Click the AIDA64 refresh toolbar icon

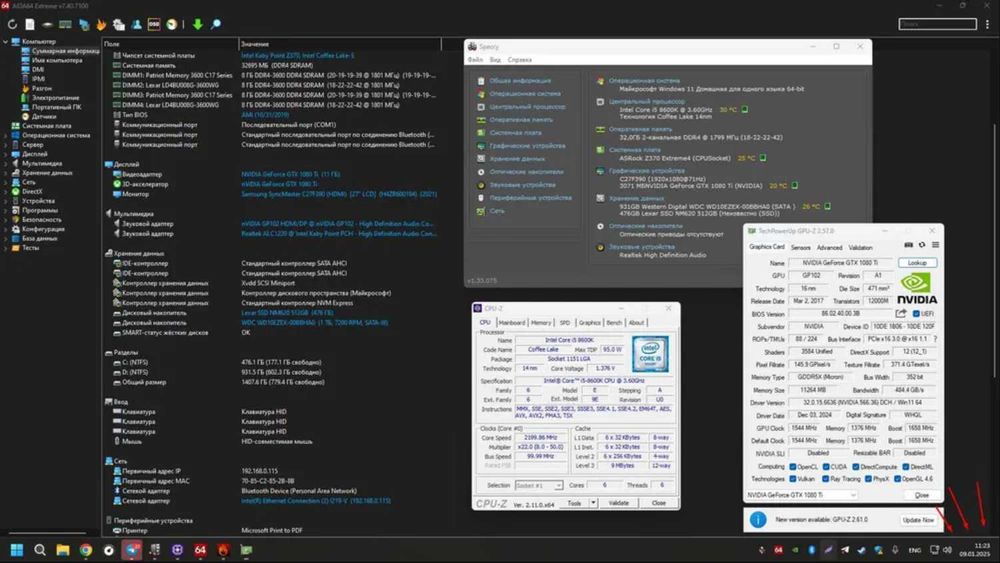point(12,24)
